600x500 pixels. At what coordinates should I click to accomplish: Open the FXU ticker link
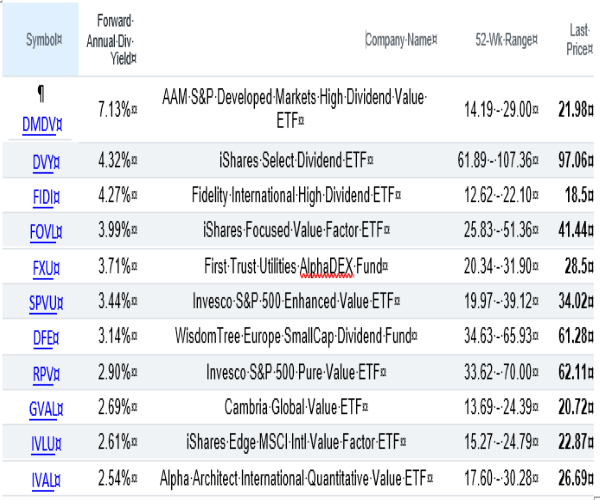pos(39,267)
